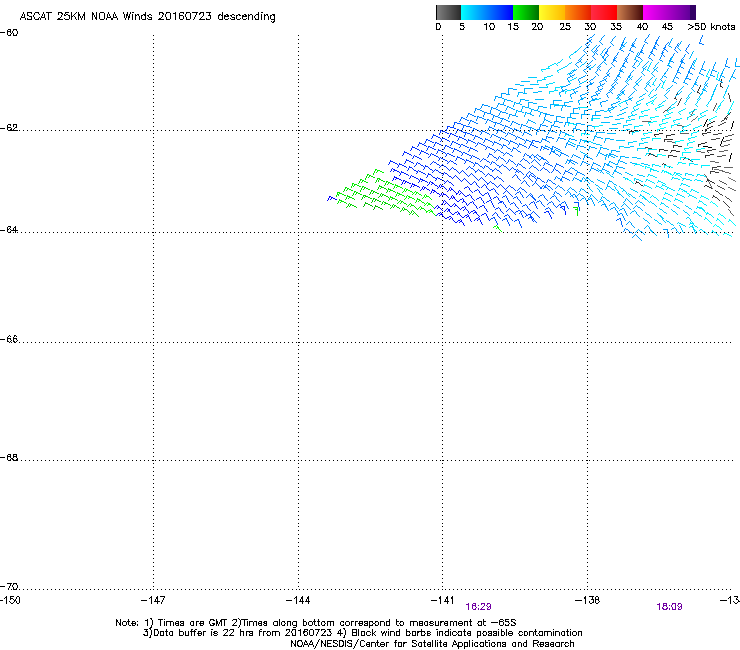Click the latitude label '-60'
This screenshot has height=650, width=740.
(x=9, y=33)
